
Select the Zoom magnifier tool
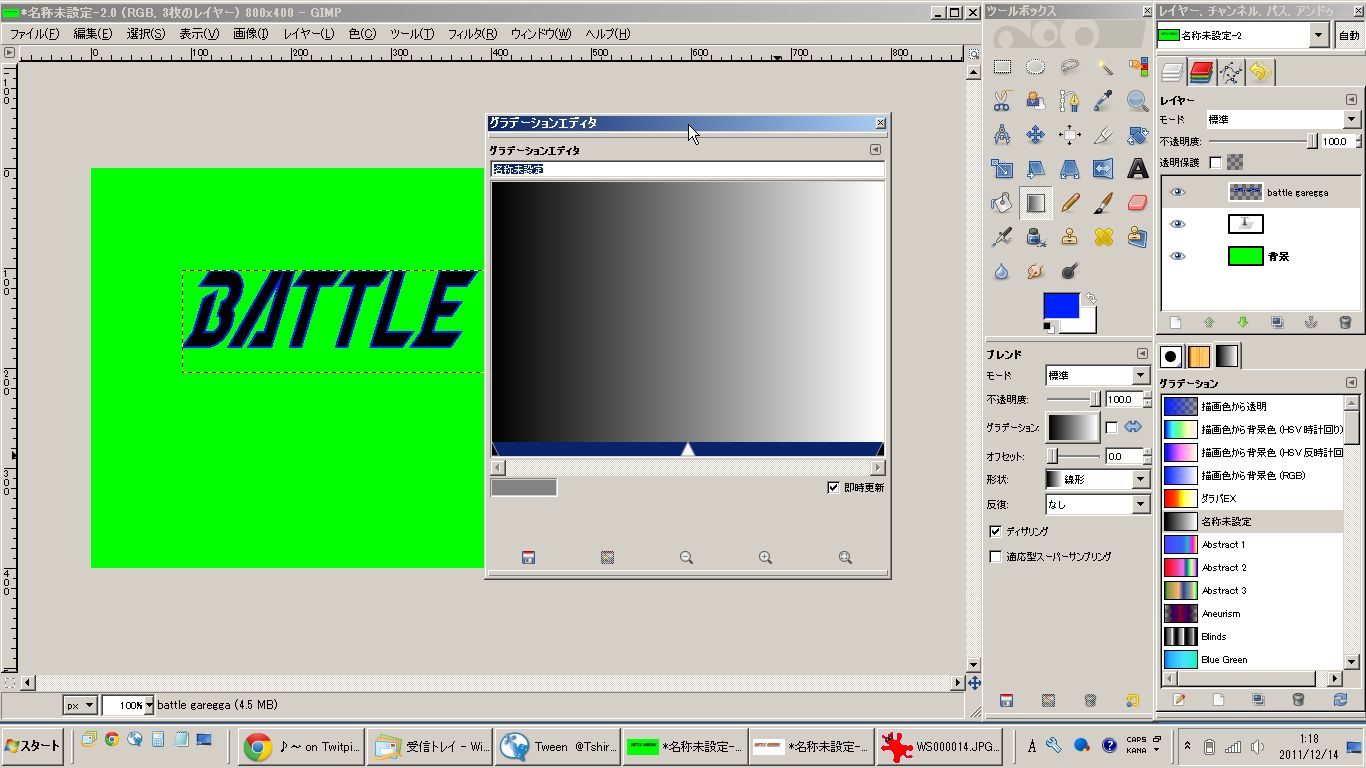tap(1138, 101)
